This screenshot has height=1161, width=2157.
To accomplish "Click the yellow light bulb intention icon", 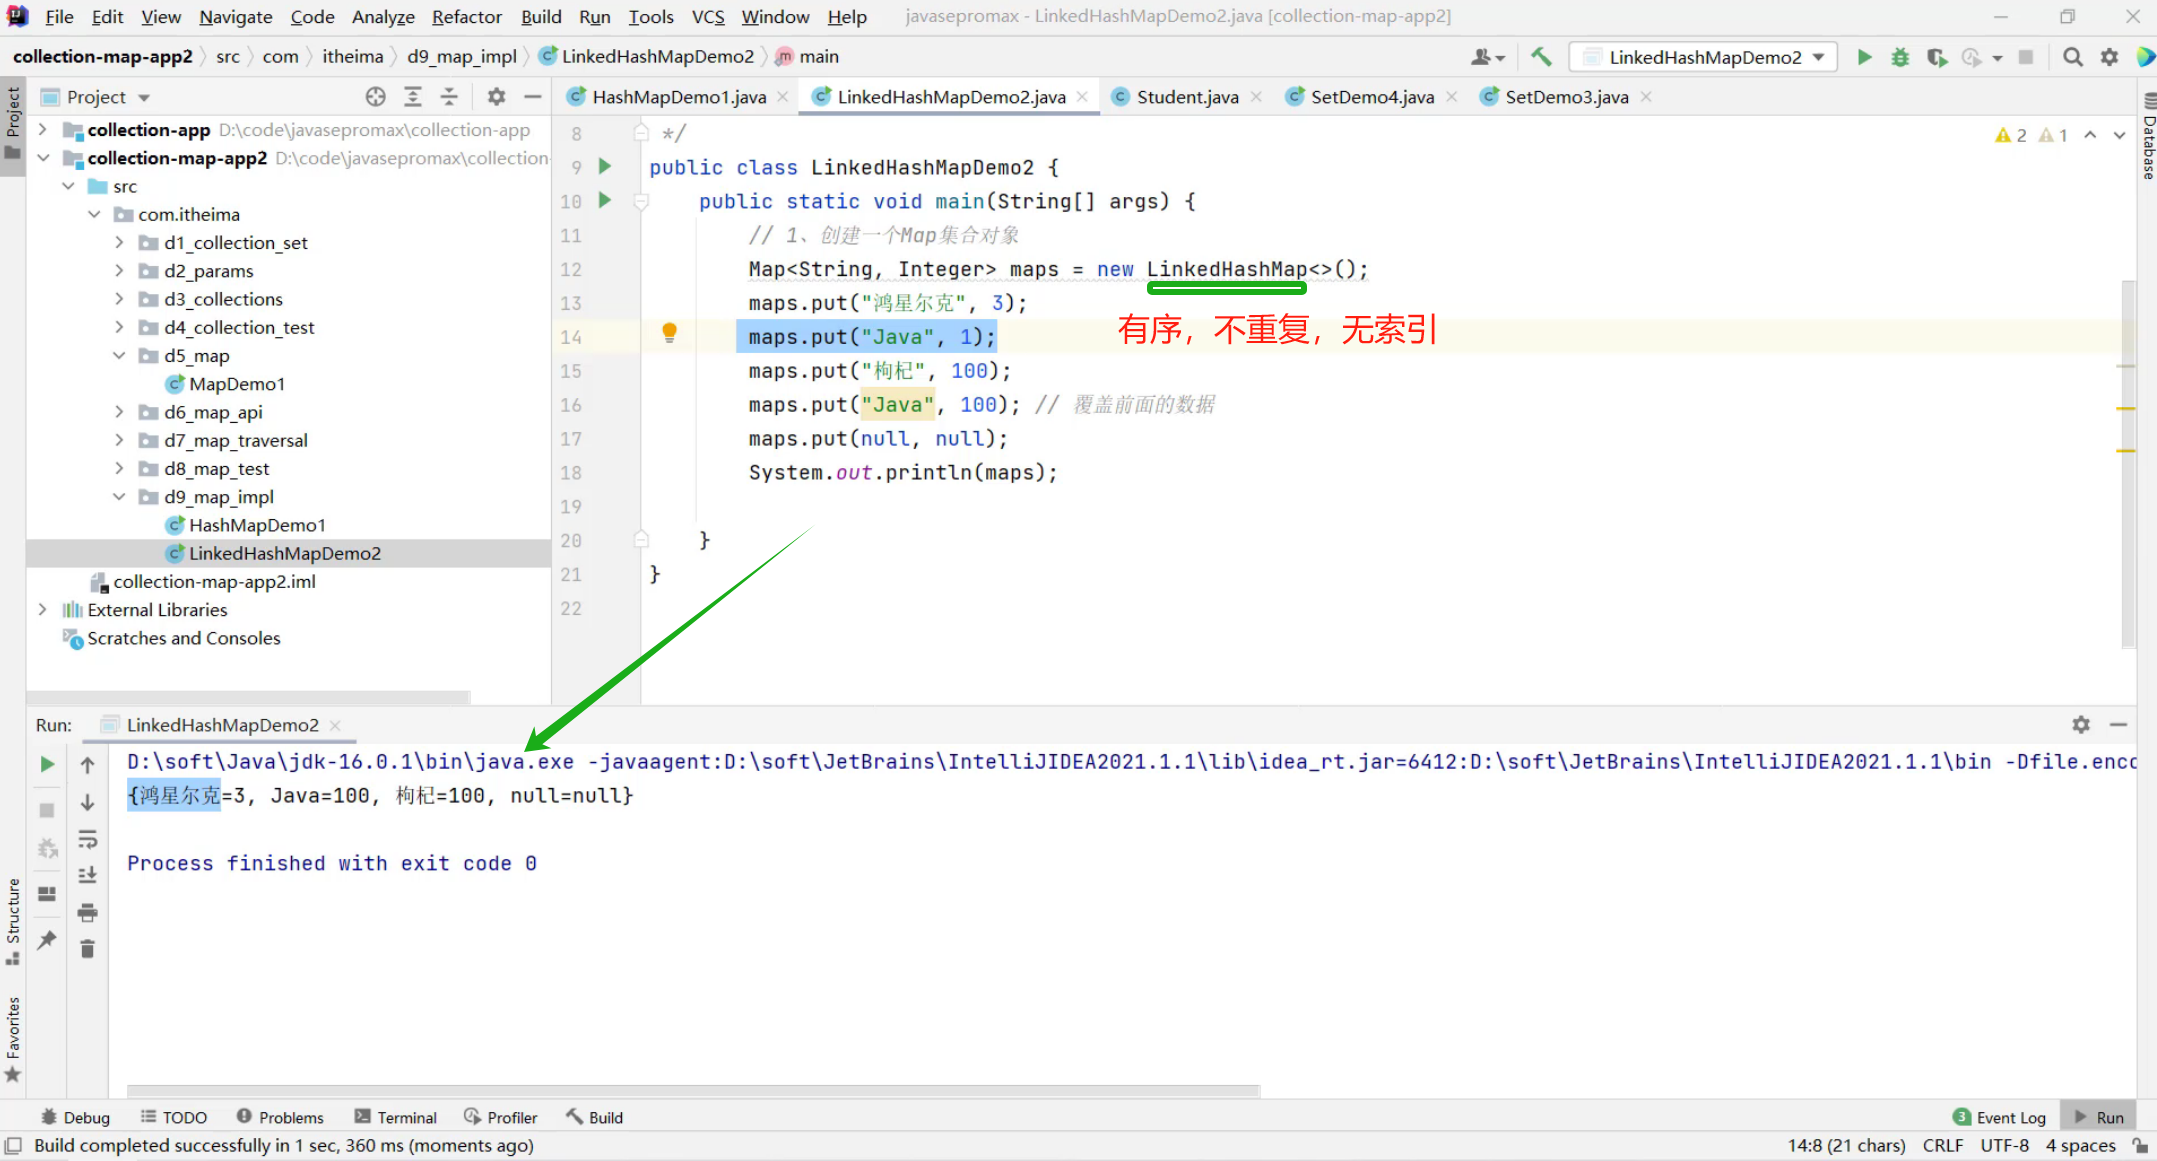I will tap(669, 332).
